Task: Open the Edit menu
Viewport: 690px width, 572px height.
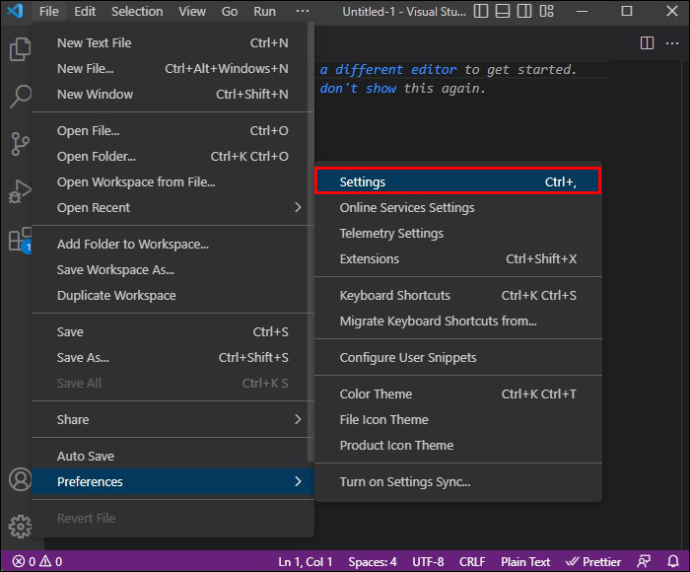Action: 85,11
